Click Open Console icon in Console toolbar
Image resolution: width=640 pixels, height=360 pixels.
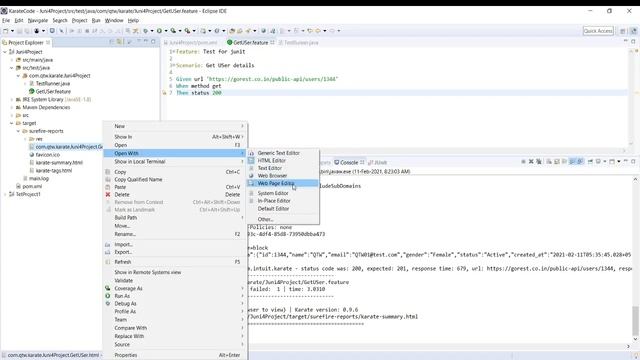pos(612,162)
